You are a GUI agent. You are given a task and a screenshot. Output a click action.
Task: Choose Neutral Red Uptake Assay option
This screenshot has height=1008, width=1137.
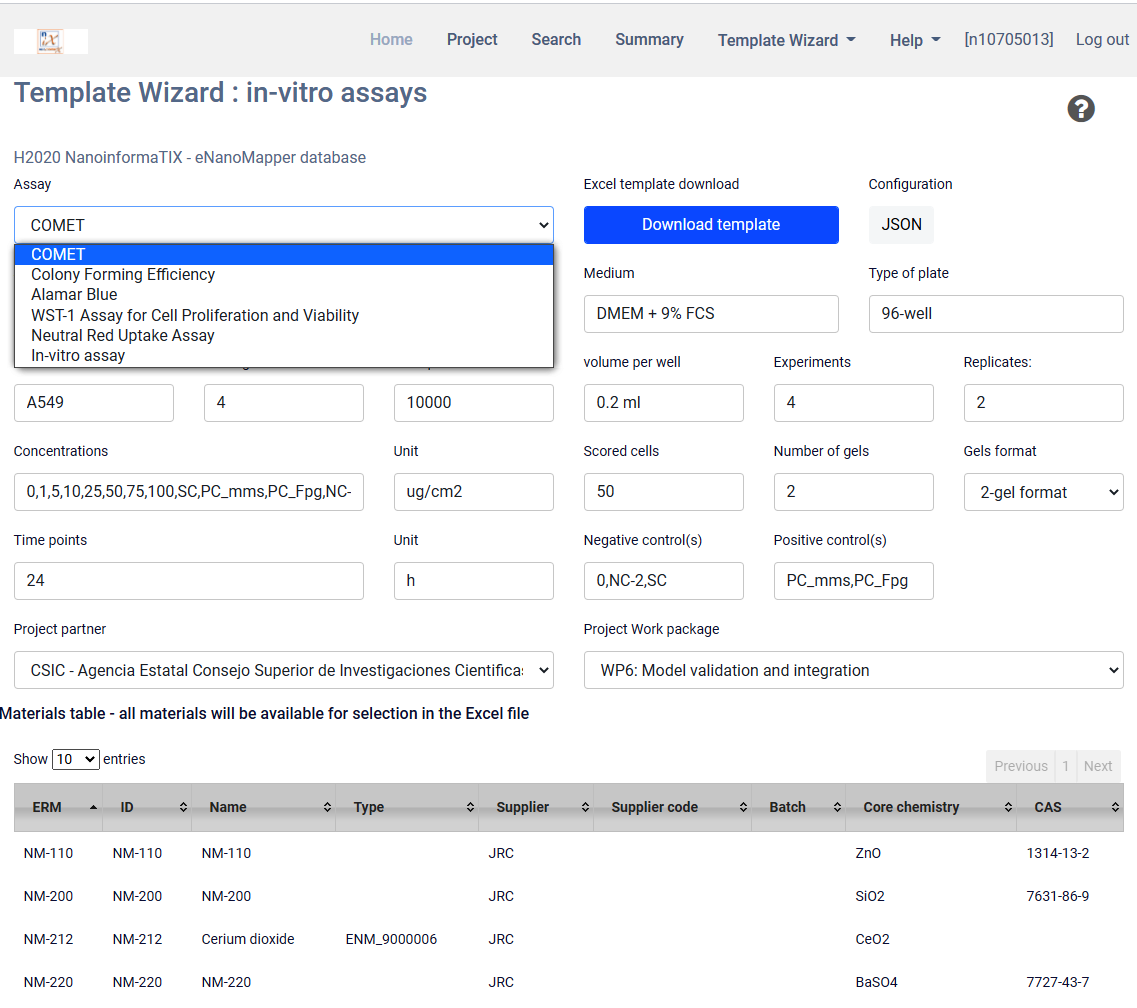(x=123, y=335)
